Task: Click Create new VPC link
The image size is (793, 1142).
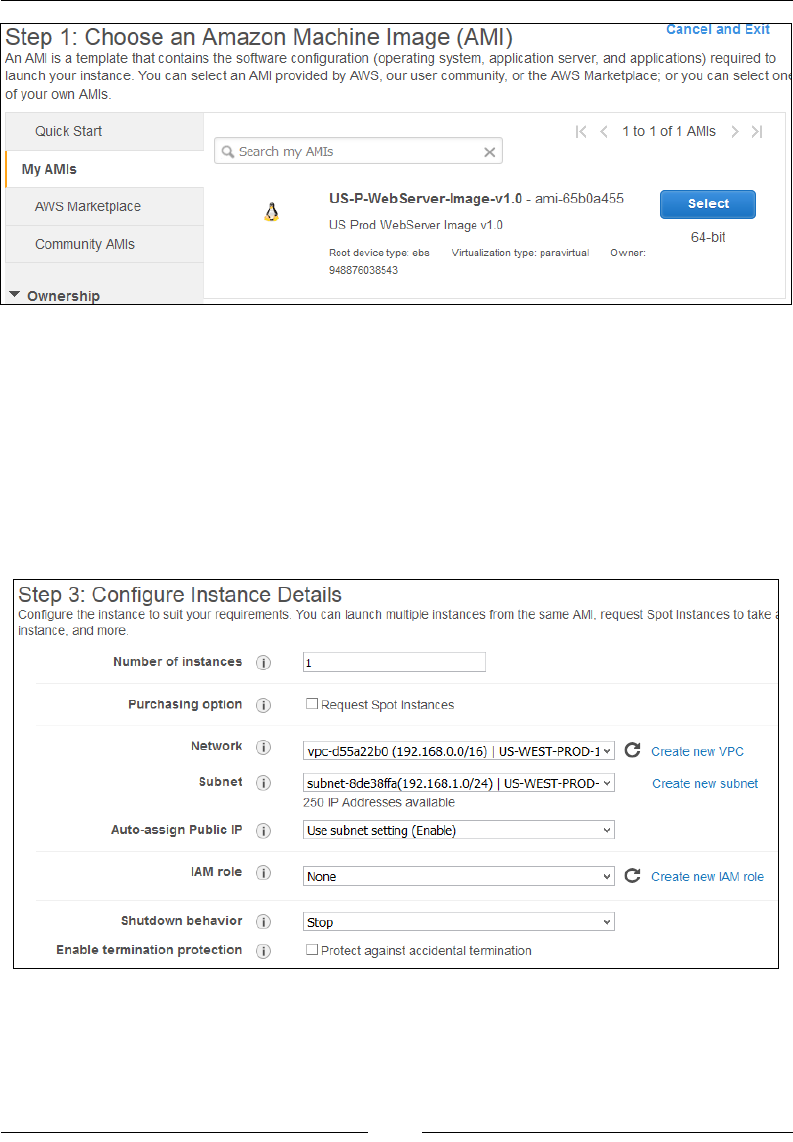Action: point(698,752)
